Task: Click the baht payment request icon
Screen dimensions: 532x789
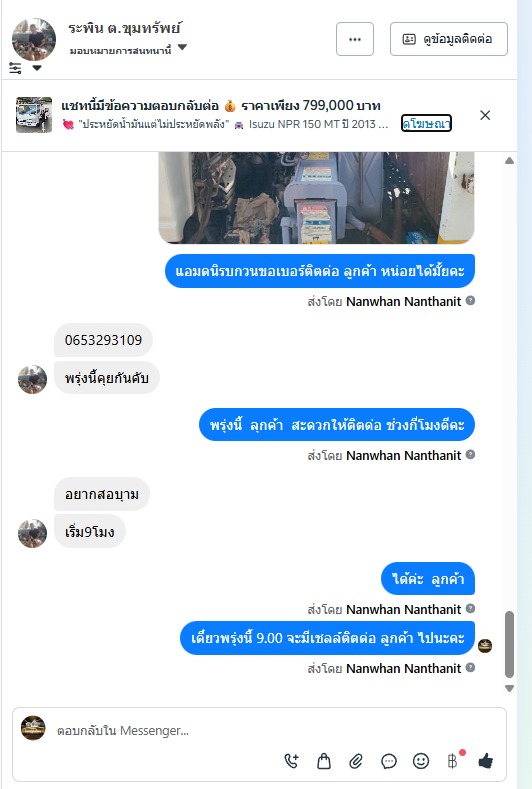Action: [453, 761]
